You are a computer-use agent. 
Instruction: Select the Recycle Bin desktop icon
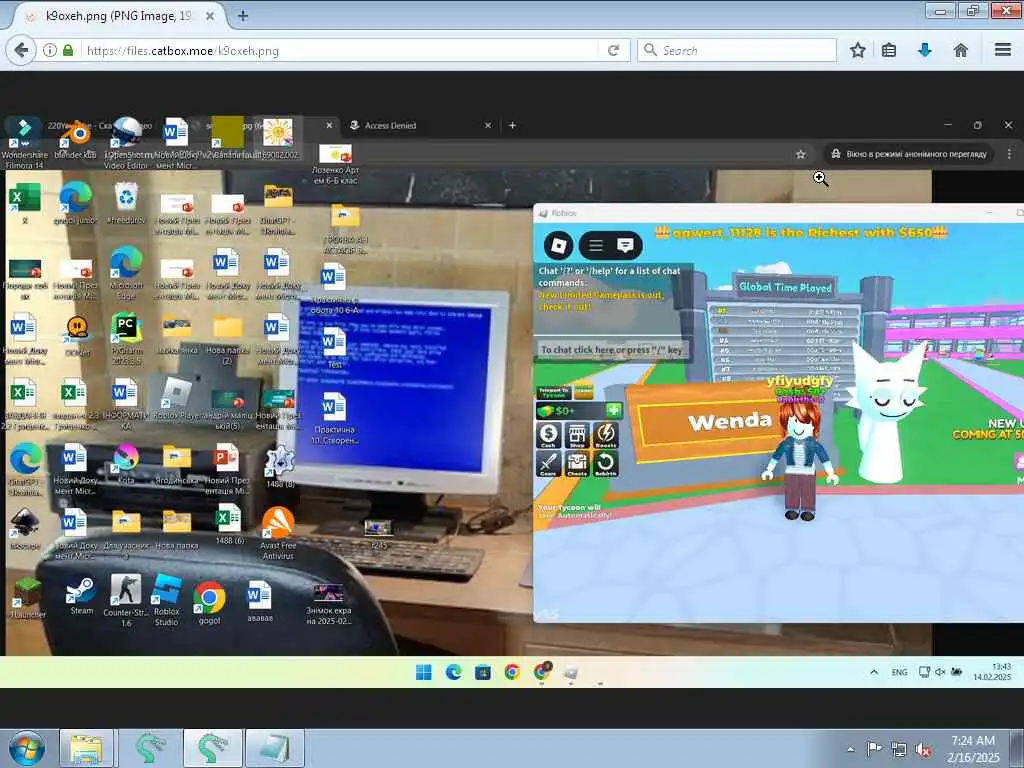pos(125,204)
